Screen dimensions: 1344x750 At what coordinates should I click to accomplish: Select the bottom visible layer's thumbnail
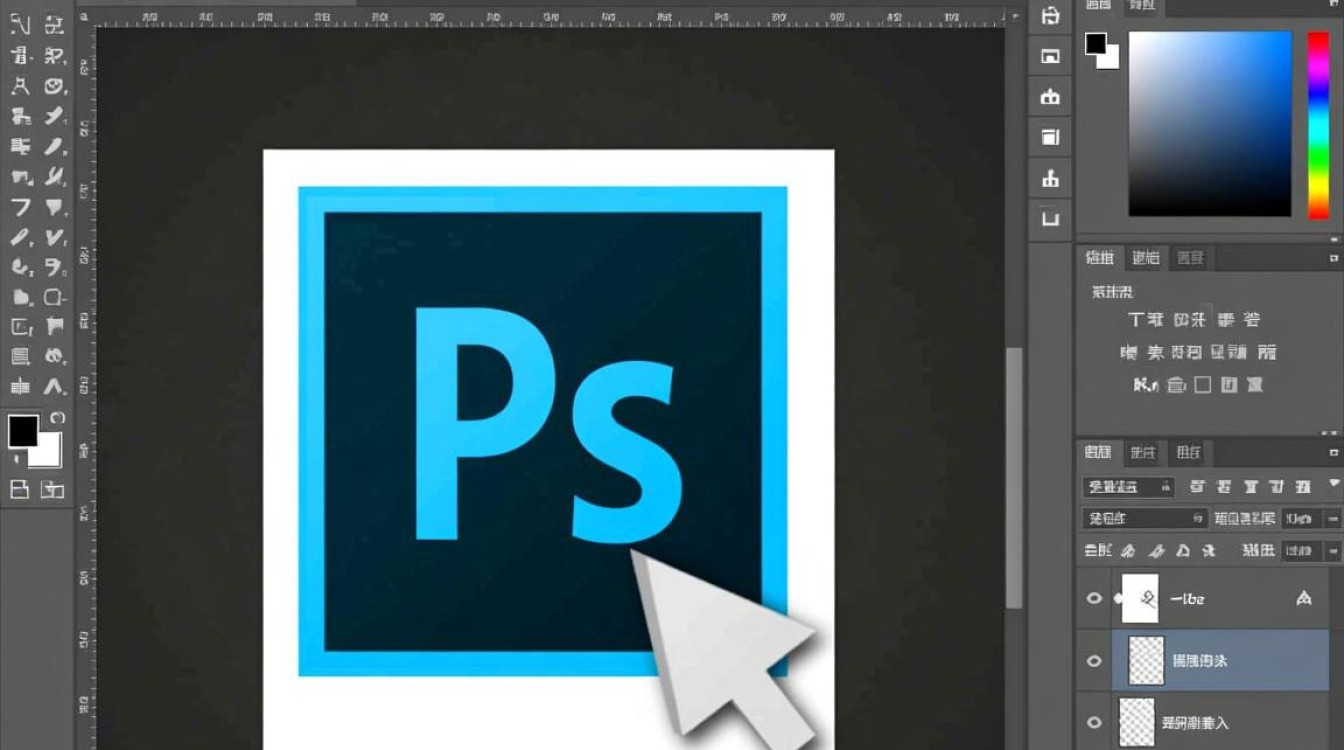(x=1137, y=723)
